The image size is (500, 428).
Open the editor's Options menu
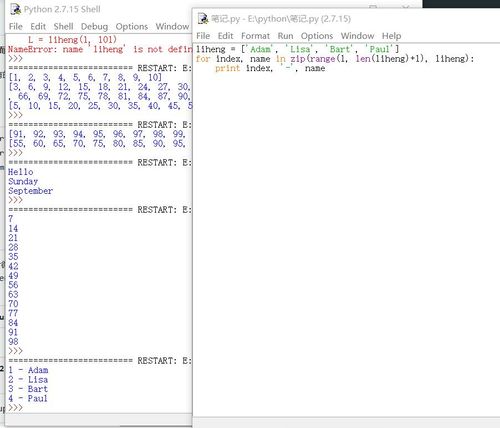[317, 36]
